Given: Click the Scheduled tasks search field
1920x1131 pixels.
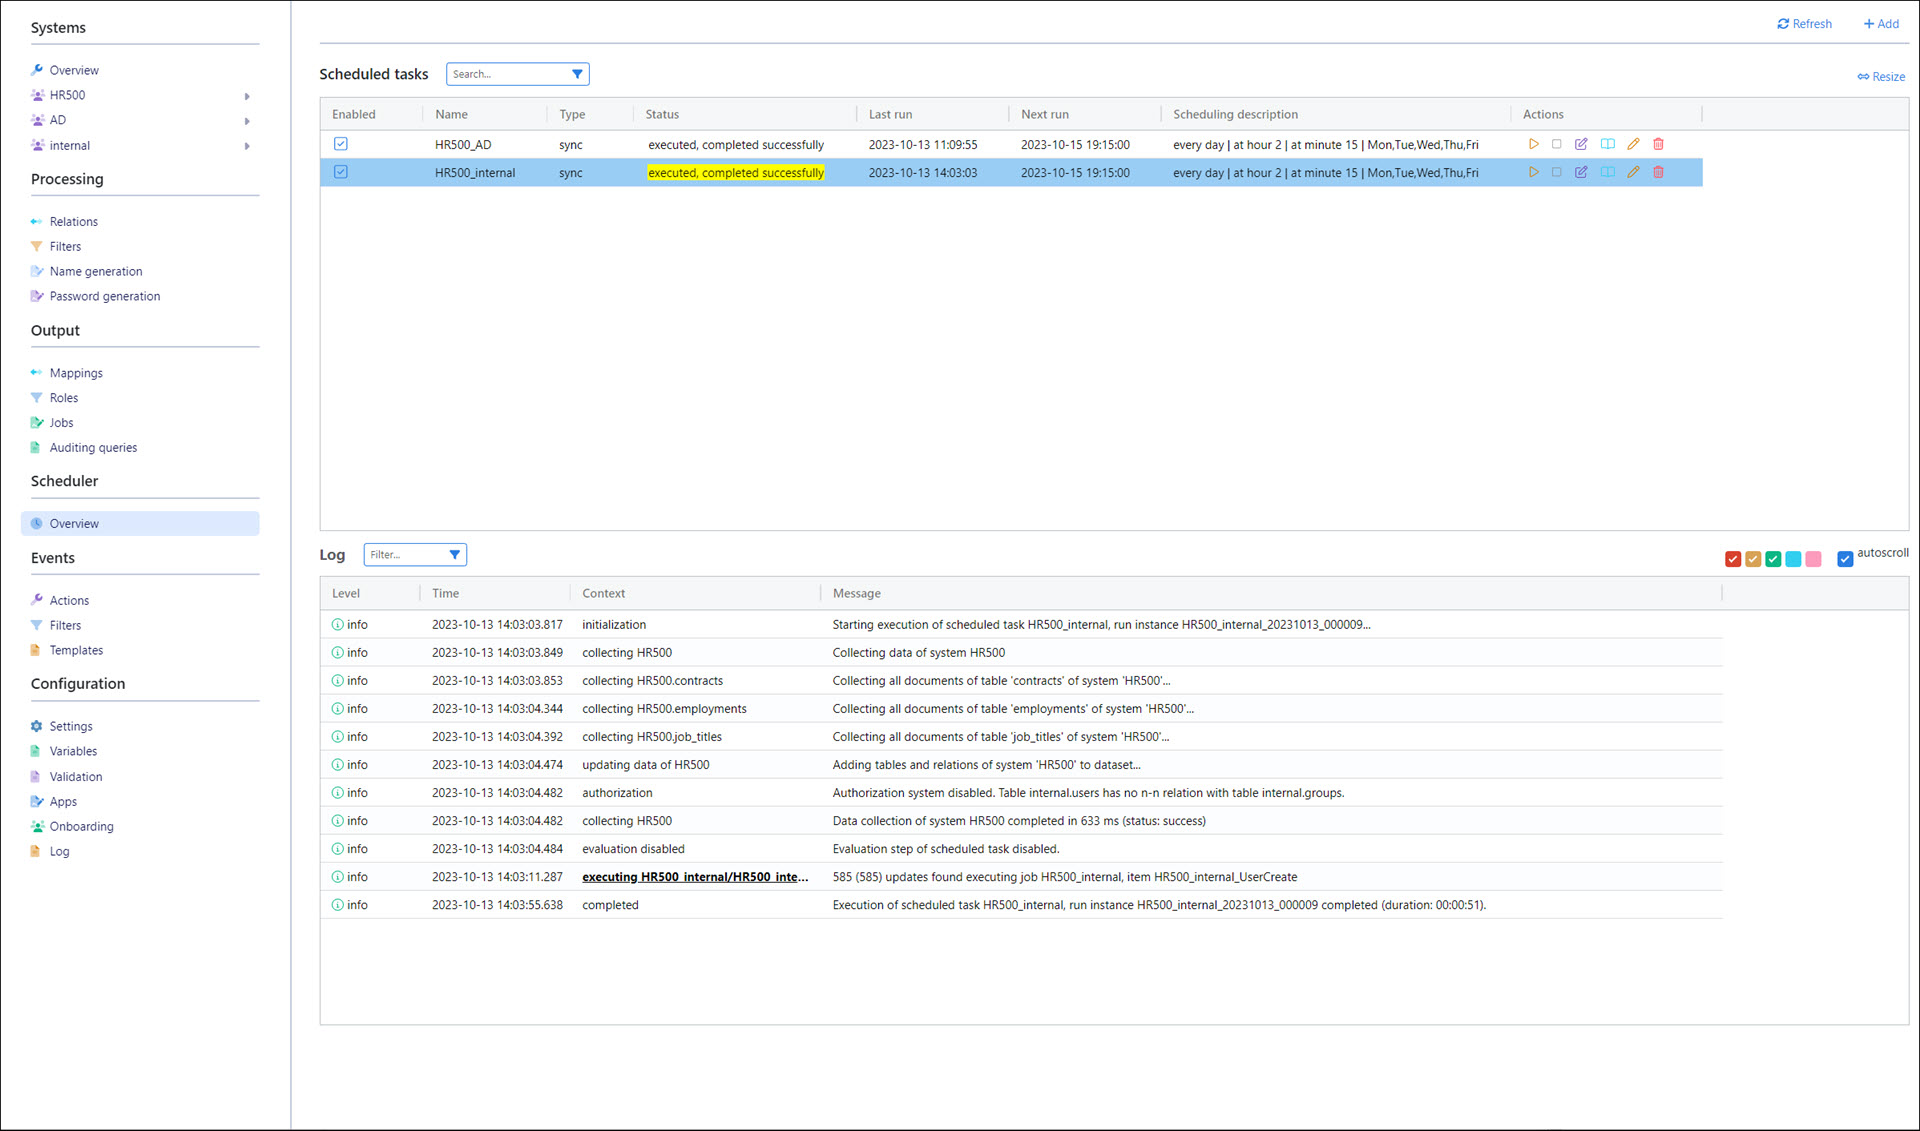Looking at the screenshot, I should (507, 74).
